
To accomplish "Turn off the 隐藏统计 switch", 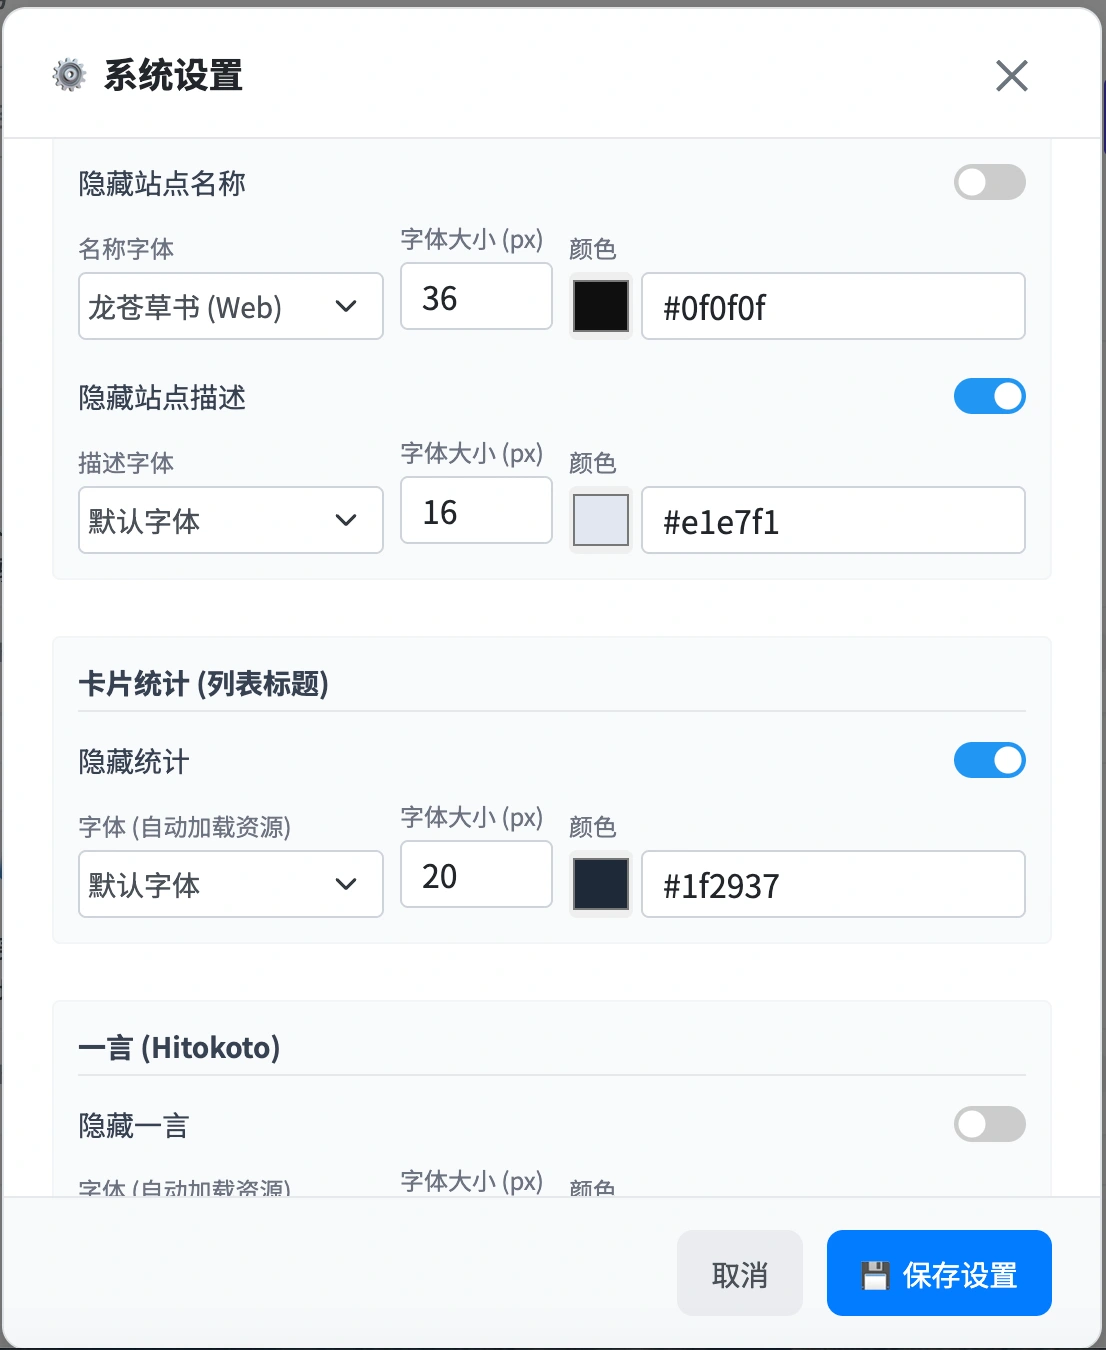I will pos(989,760).
